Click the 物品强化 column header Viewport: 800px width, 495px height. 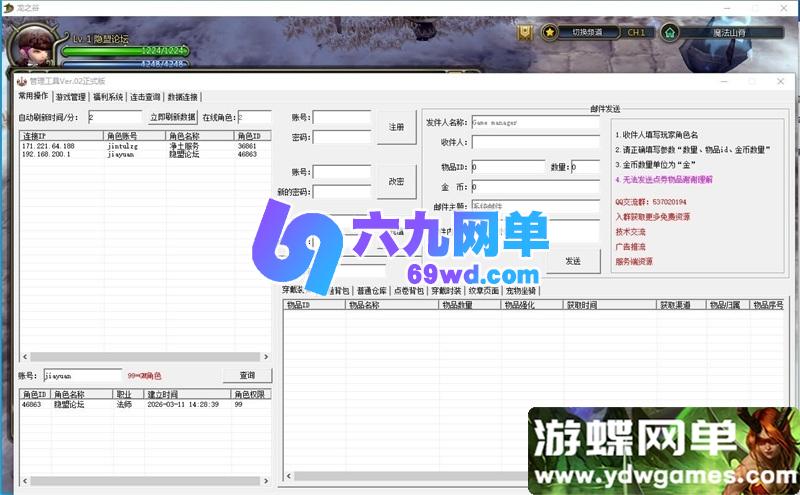[x=532, y=305]
